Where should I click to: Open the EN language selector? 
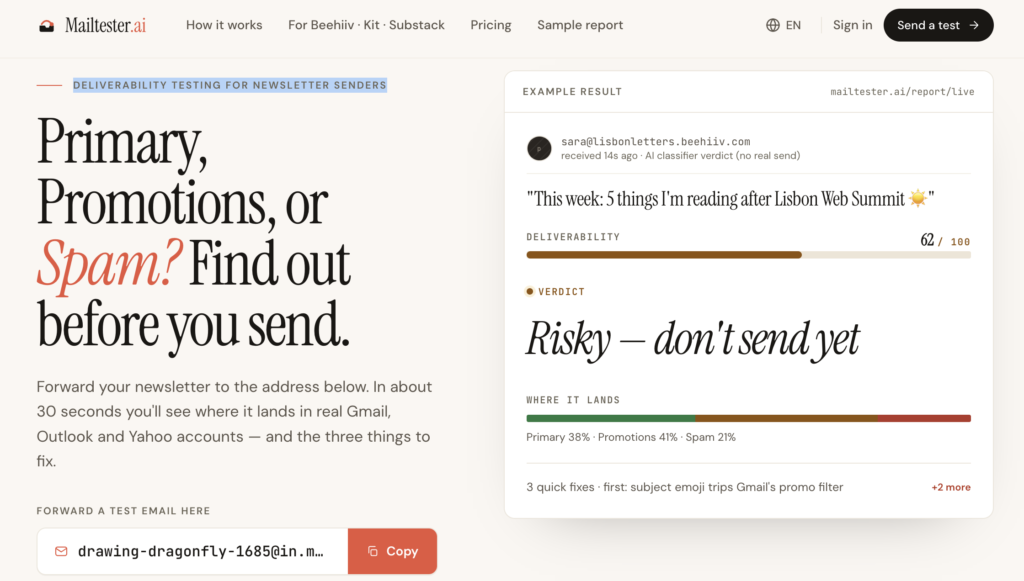coord(784,25)
